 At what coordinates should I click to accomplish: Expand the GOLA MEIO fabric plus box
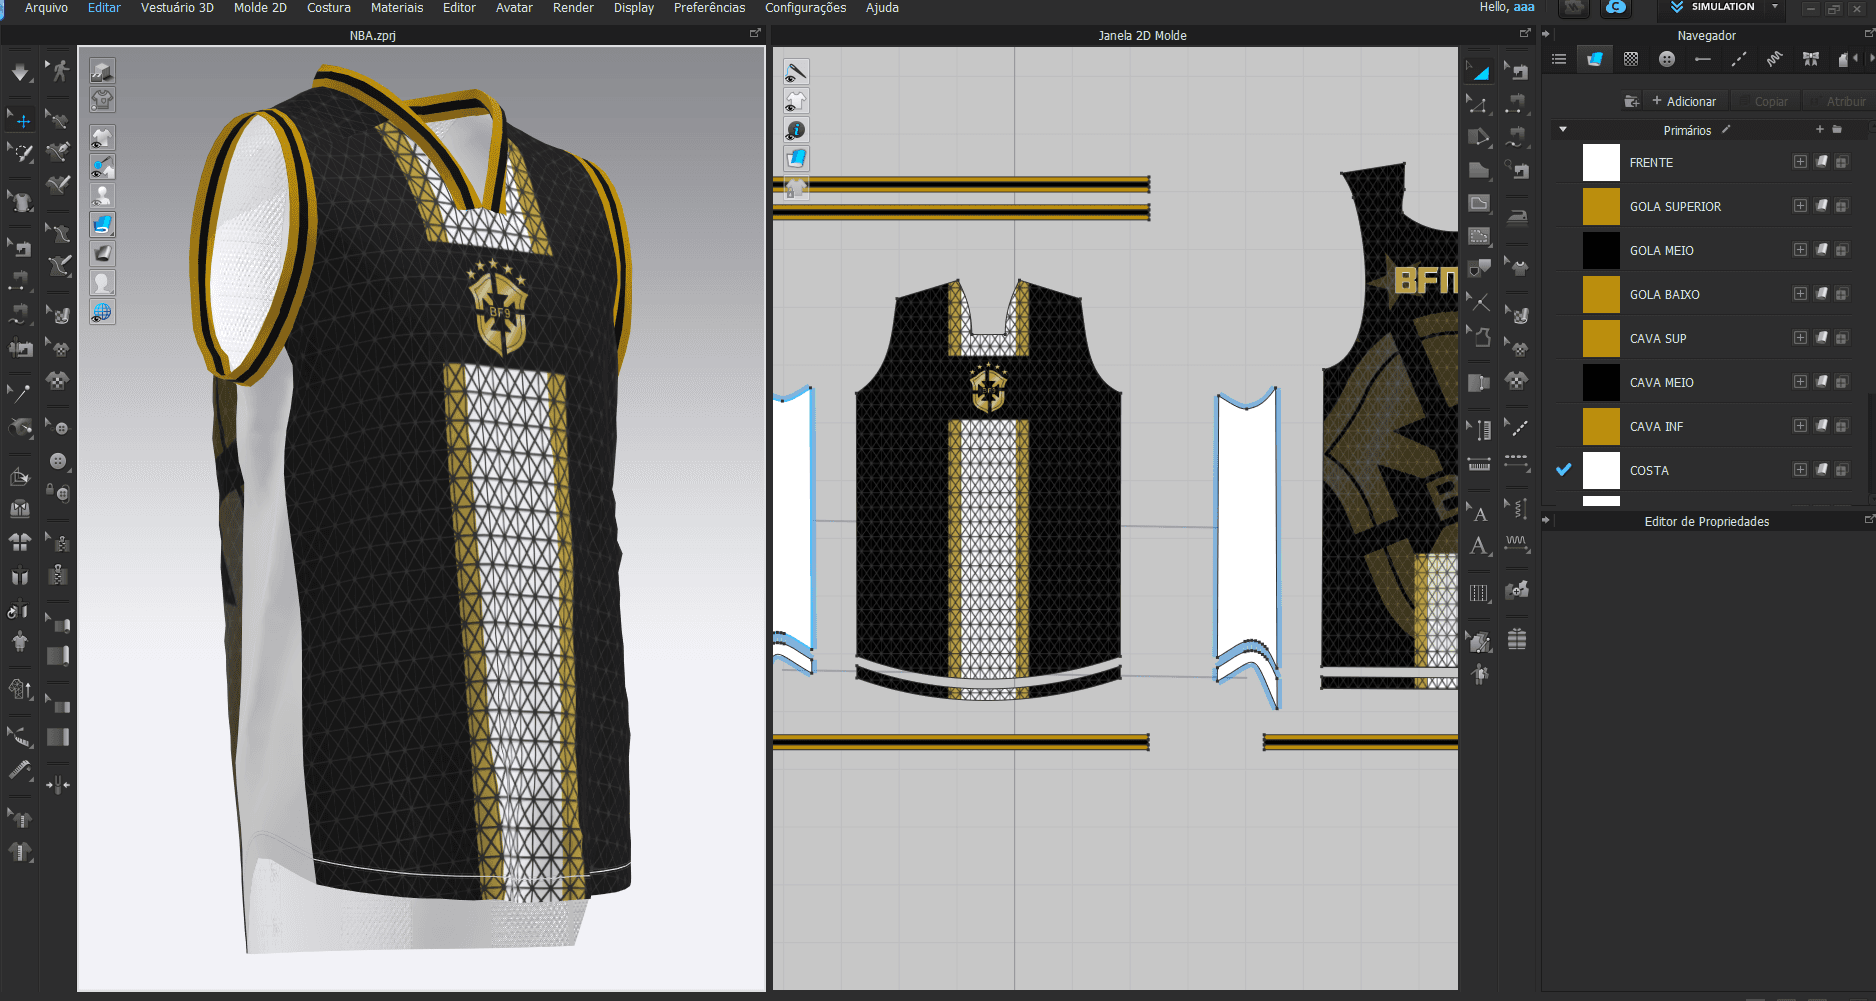pos(1800,250)
